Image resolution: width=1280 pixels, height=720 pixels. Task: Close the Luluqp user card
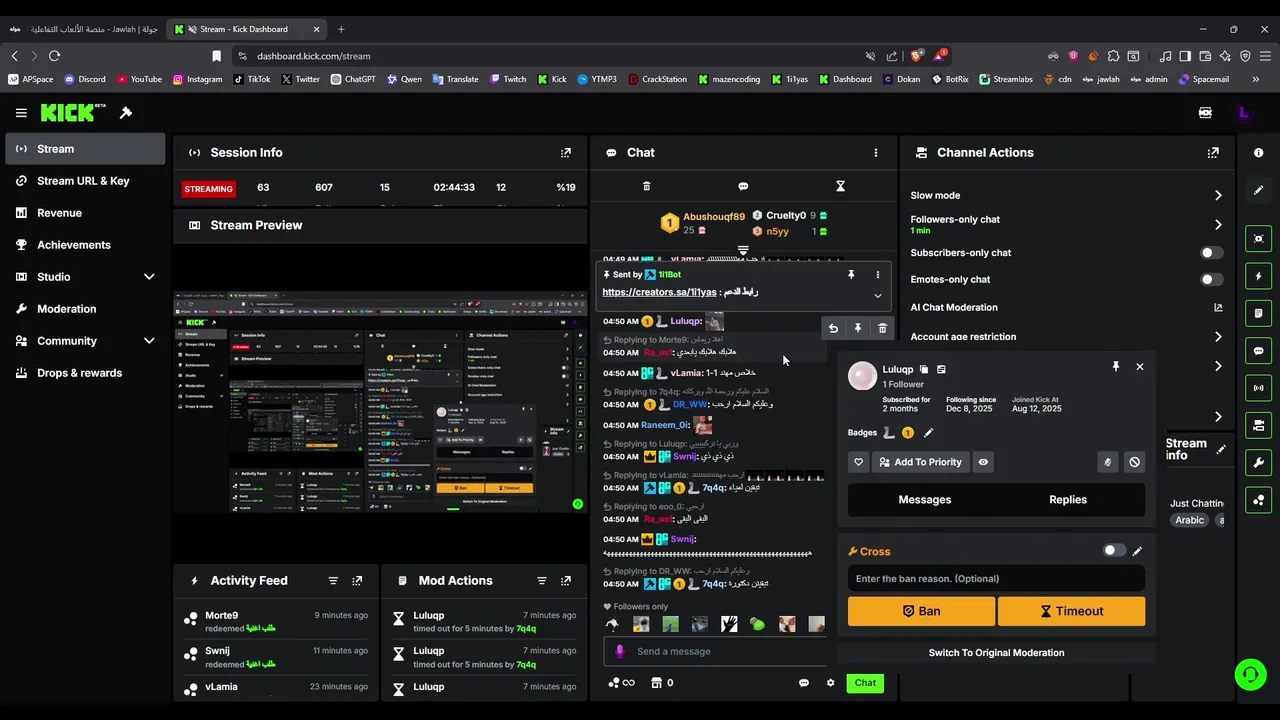point(1139,367)
